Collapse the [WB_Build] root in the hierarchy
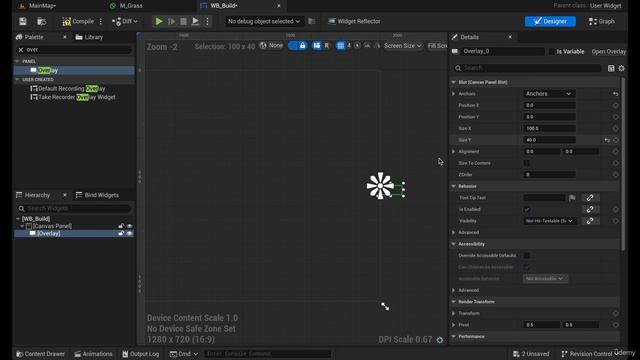The height and width of the screenshot is (360, 640). click(x=18, y=219)
